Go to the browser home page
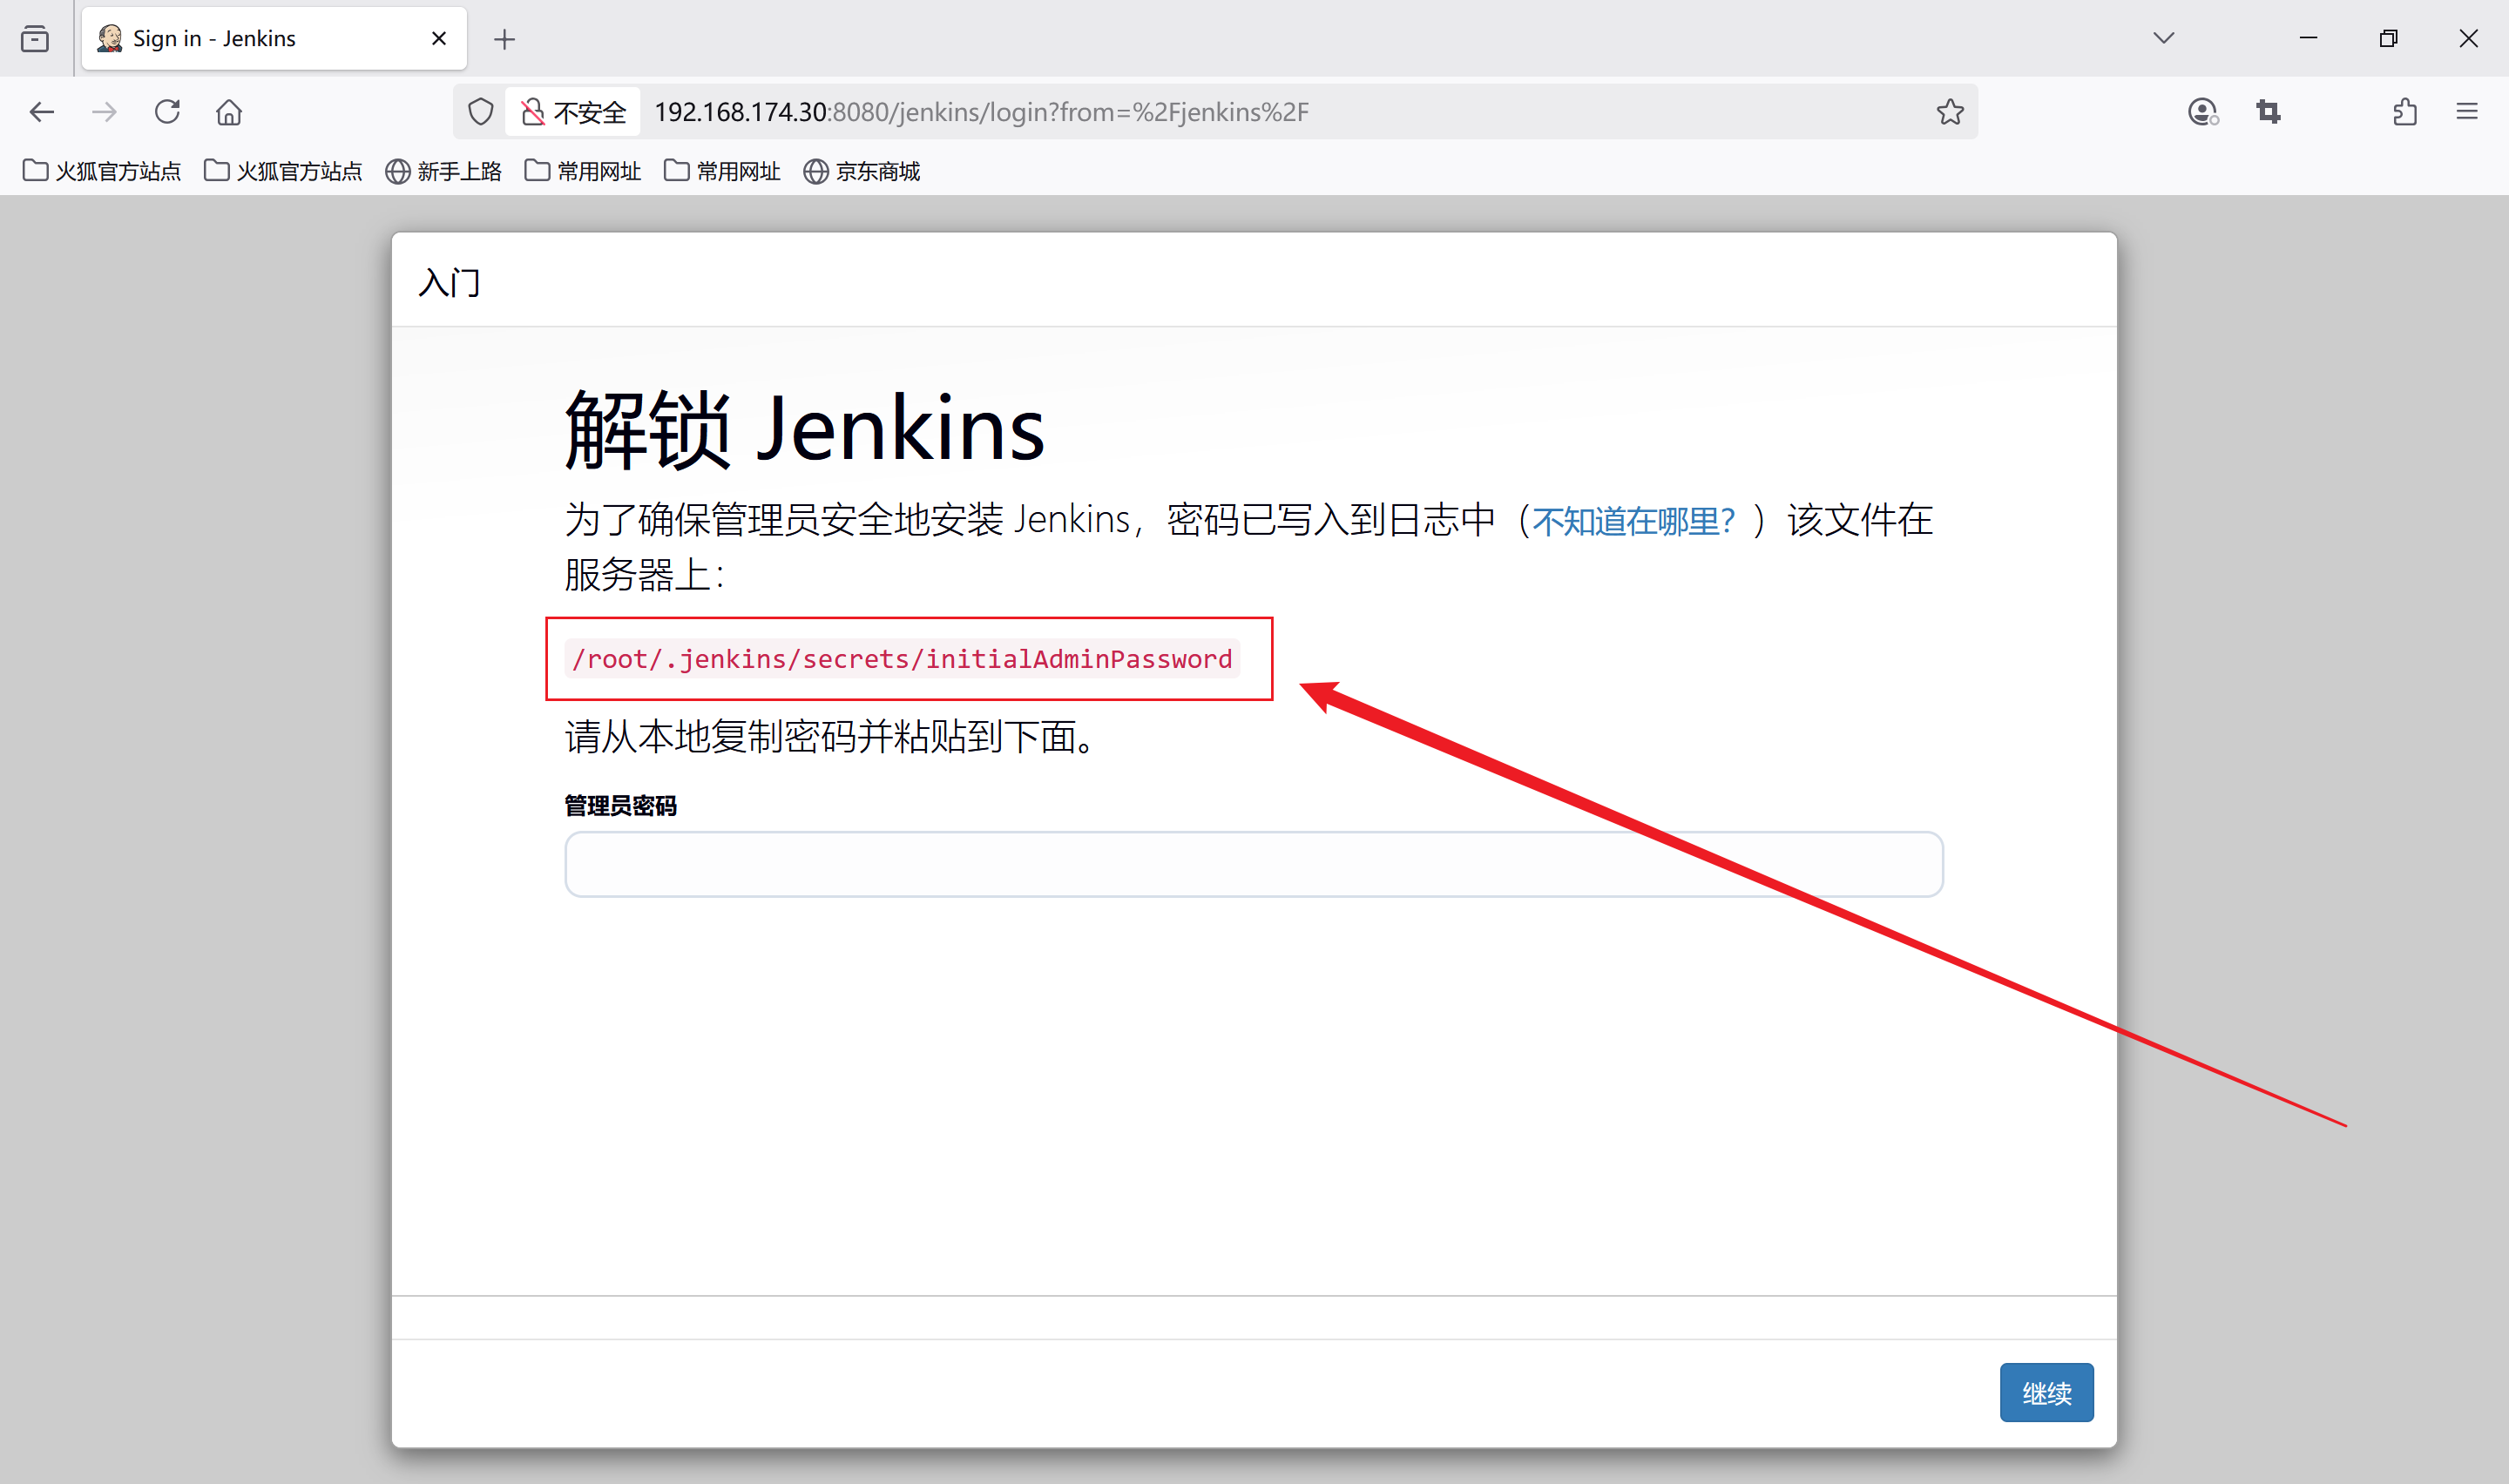Image resolution: width=2509 pixels, height=1484 pixels. pos(229,112)
